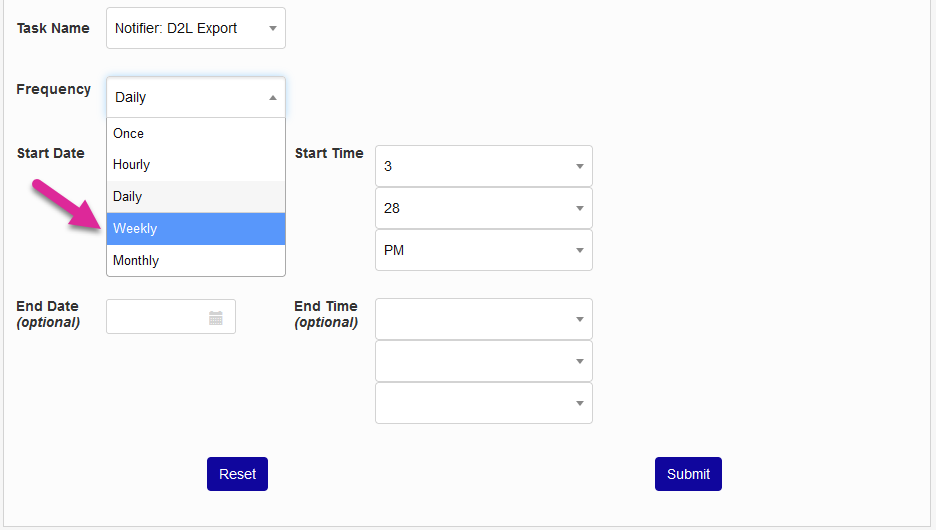This screenshot has height=530, width=936.
Task: Choose the Hourly frequency option
Action: click(x=196, y=165)
